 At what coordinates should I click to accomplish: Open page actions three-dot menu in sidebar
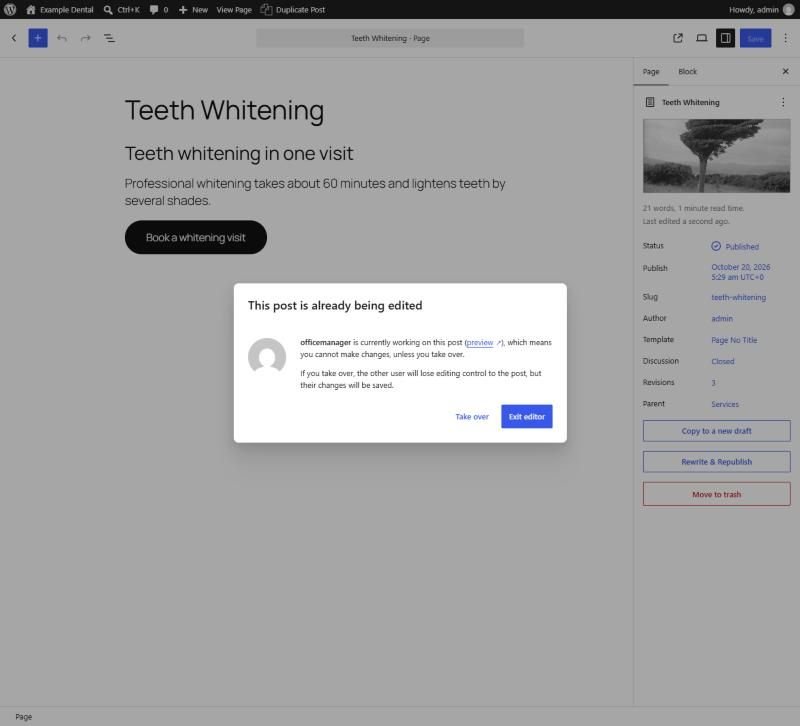[783, 102]
